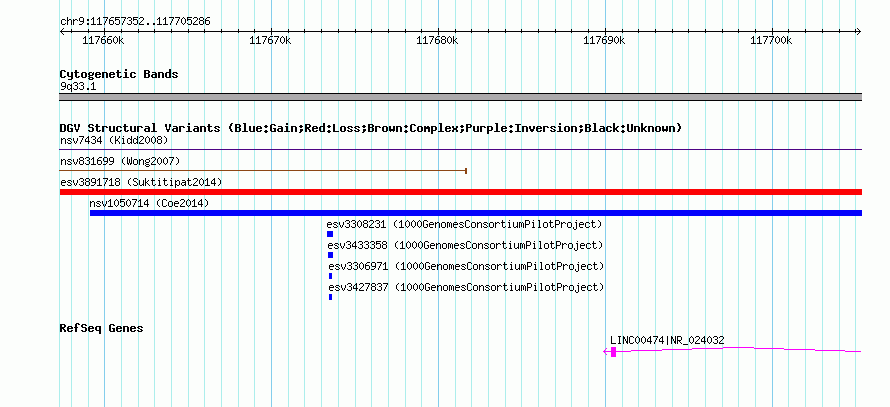The height and width of the screenshot is (407, 890).
Task: Click the right arrow end of ruler
Action: click(859, 32)
